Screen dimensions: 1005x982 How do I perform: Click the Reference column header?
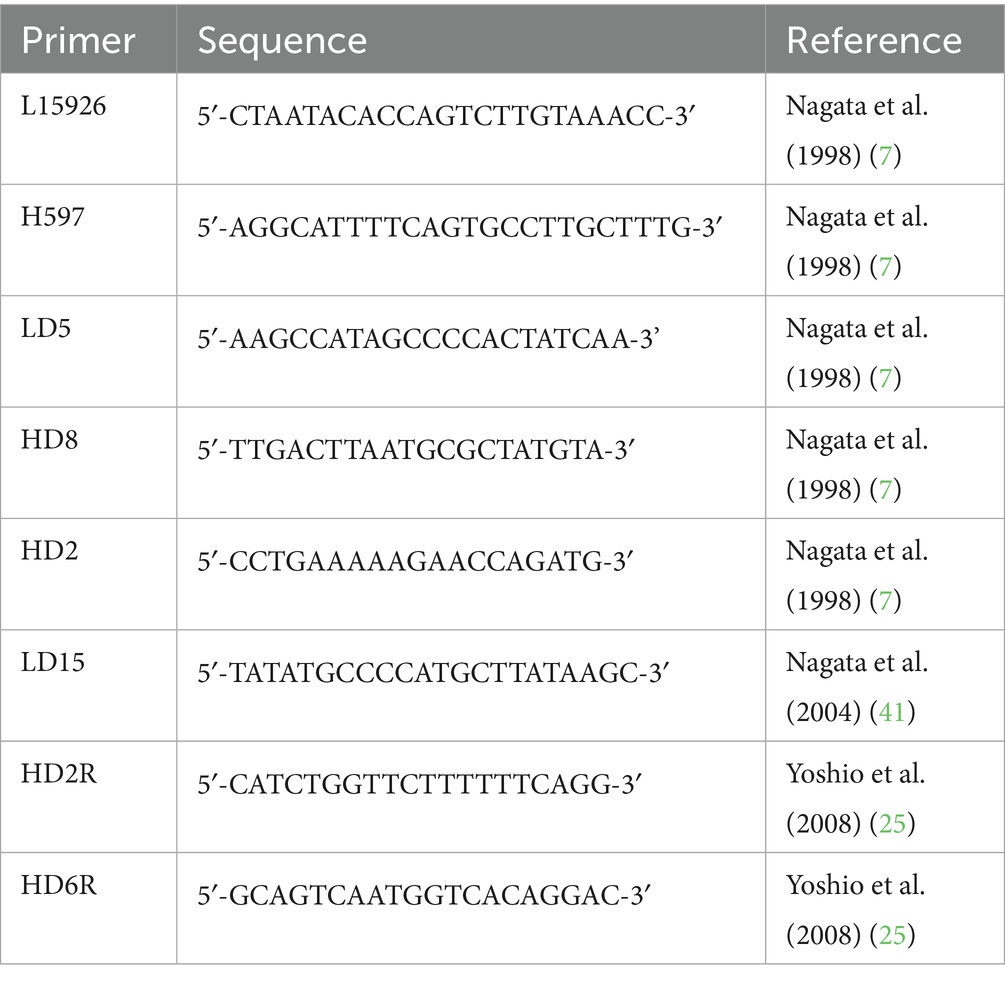tap(874, 41)
